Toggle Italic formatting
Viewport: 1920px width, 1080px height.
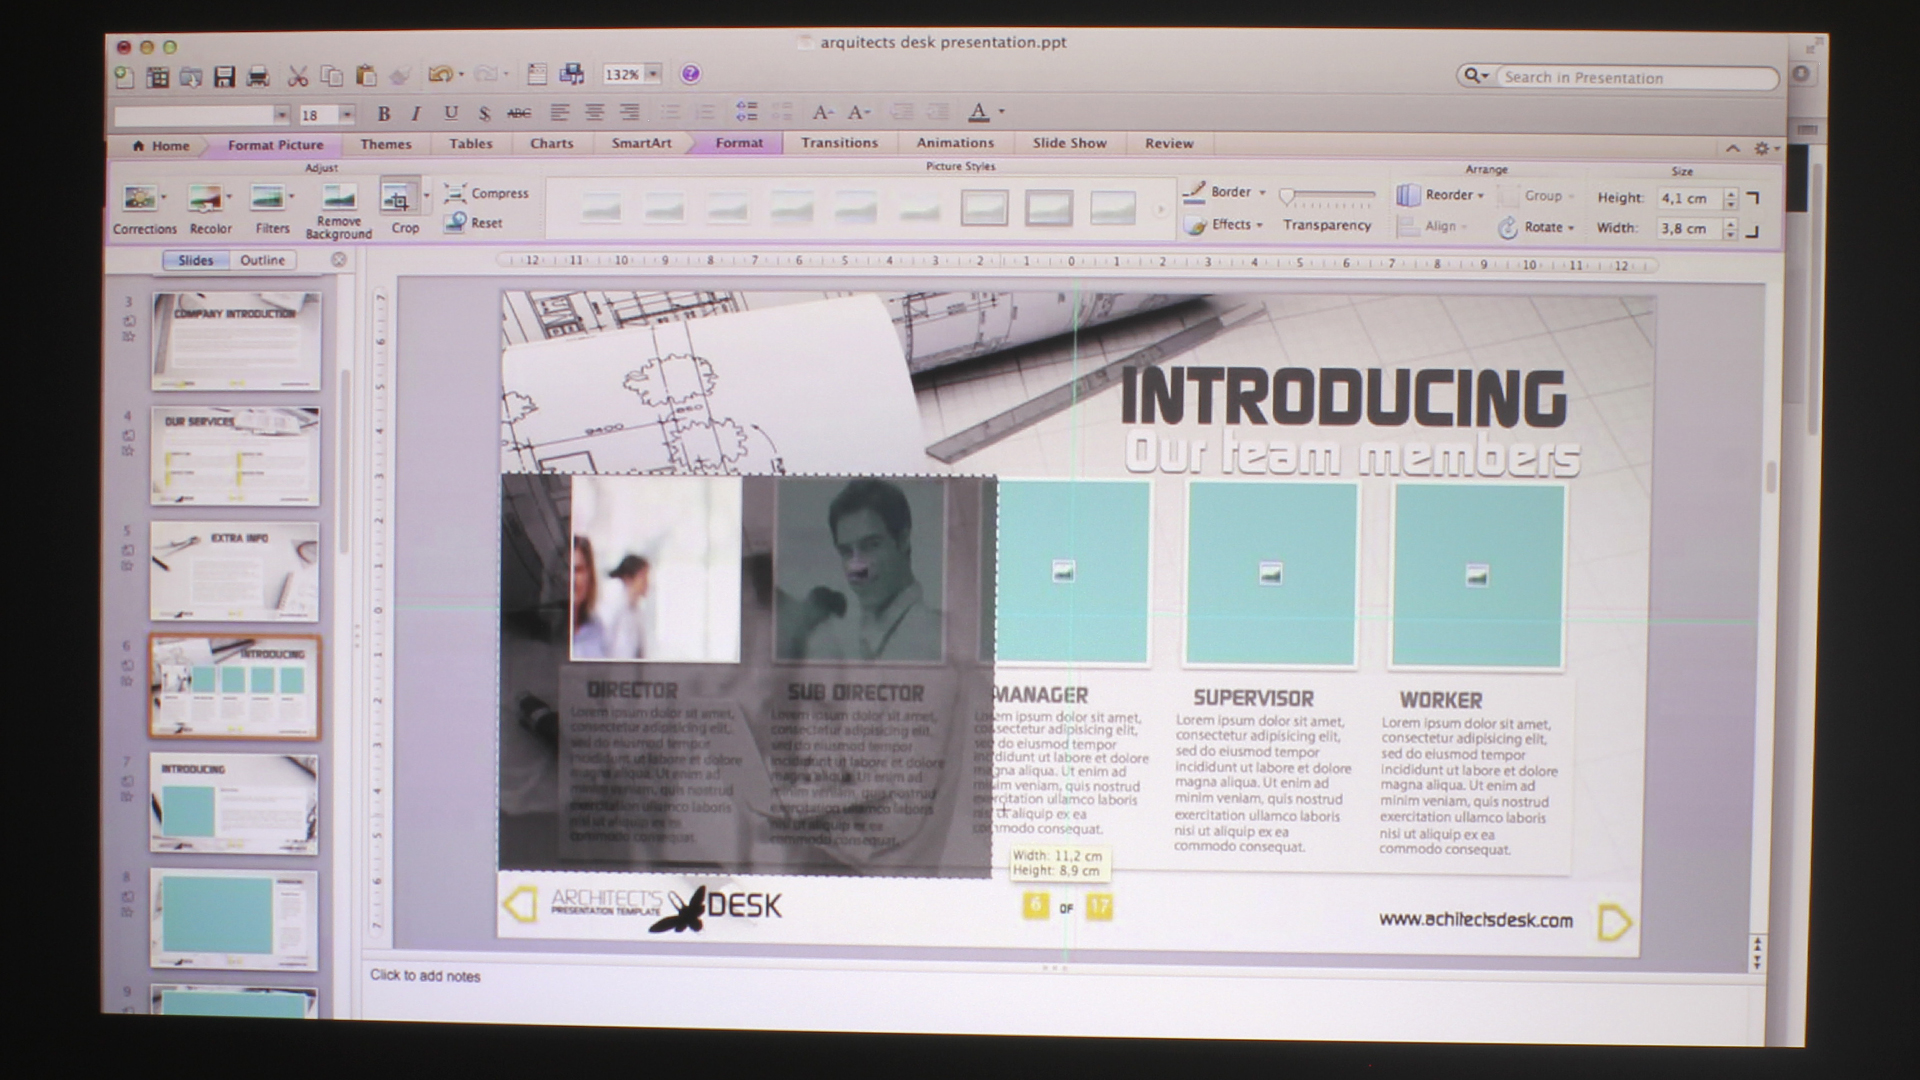point(416,113)
